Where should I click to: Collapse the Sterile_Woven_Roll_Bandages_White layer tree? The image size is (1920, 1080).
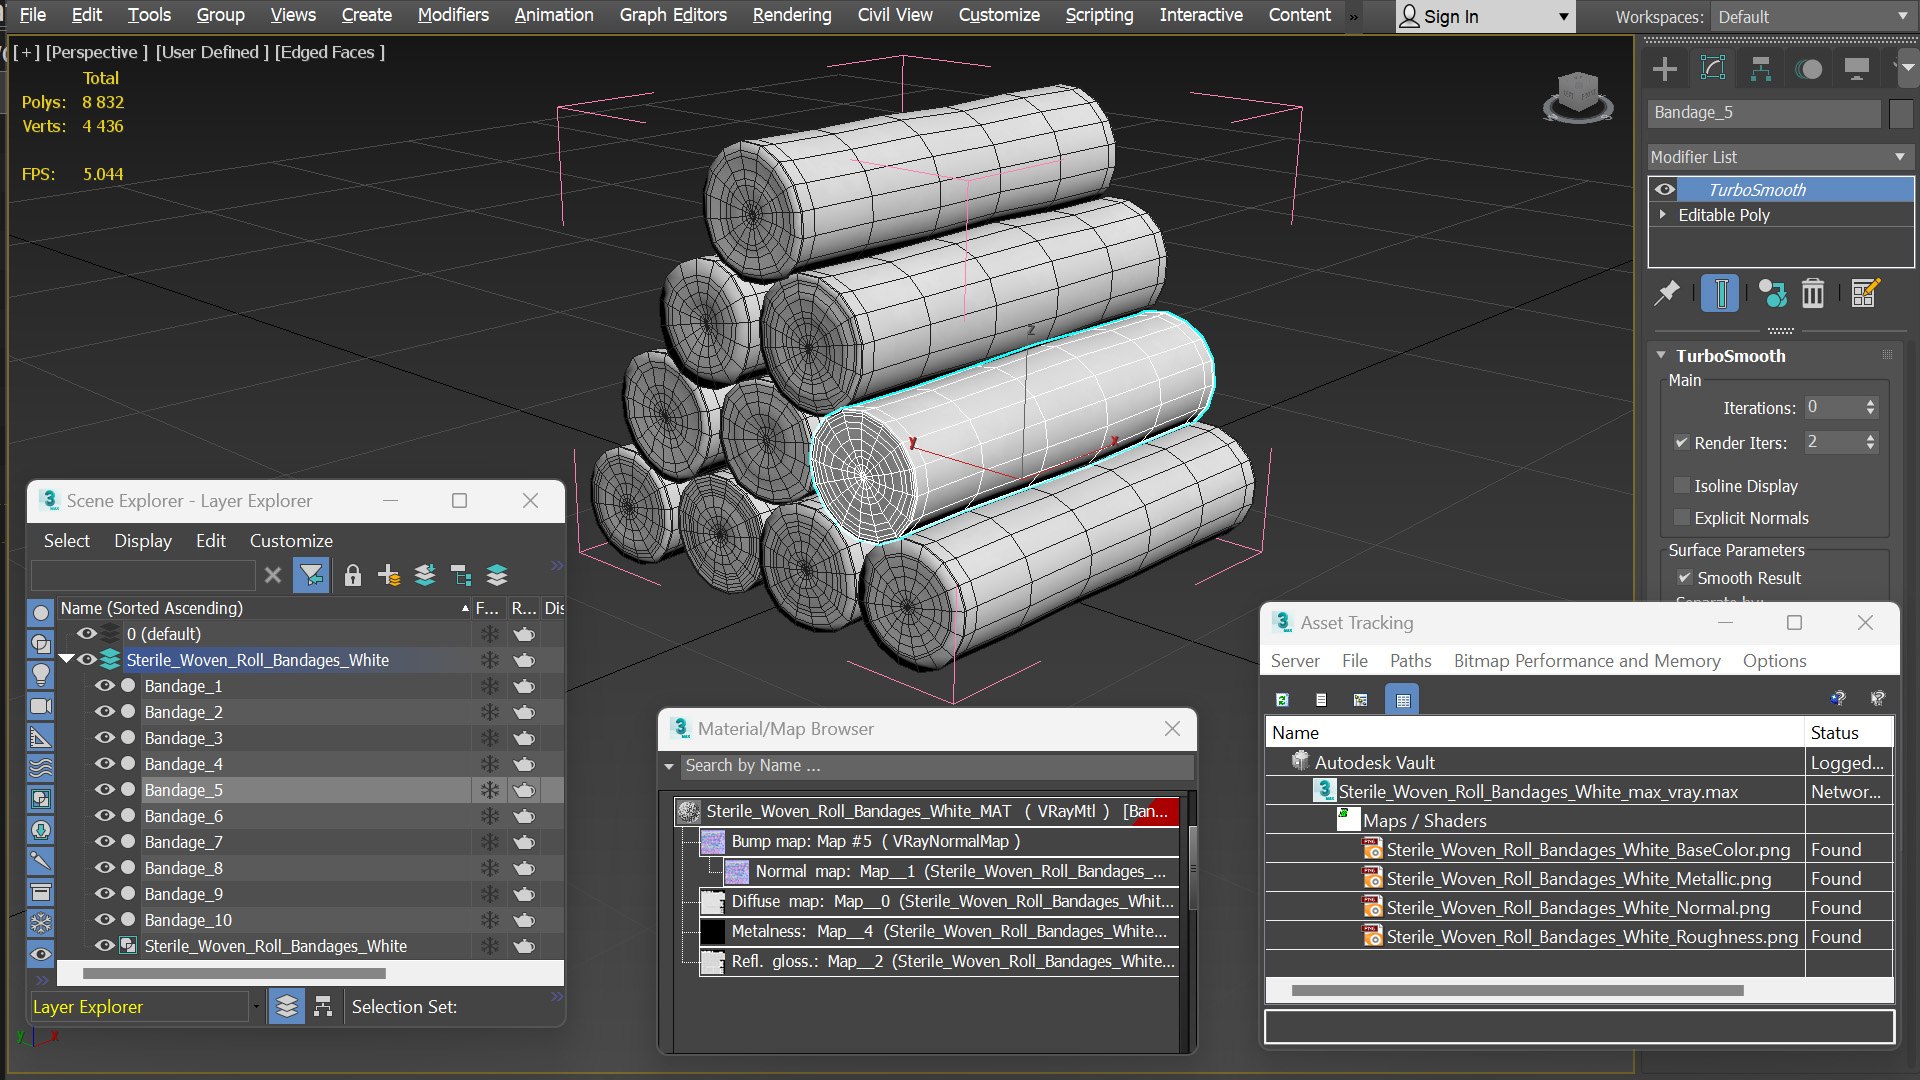click(x=67, y=659)
